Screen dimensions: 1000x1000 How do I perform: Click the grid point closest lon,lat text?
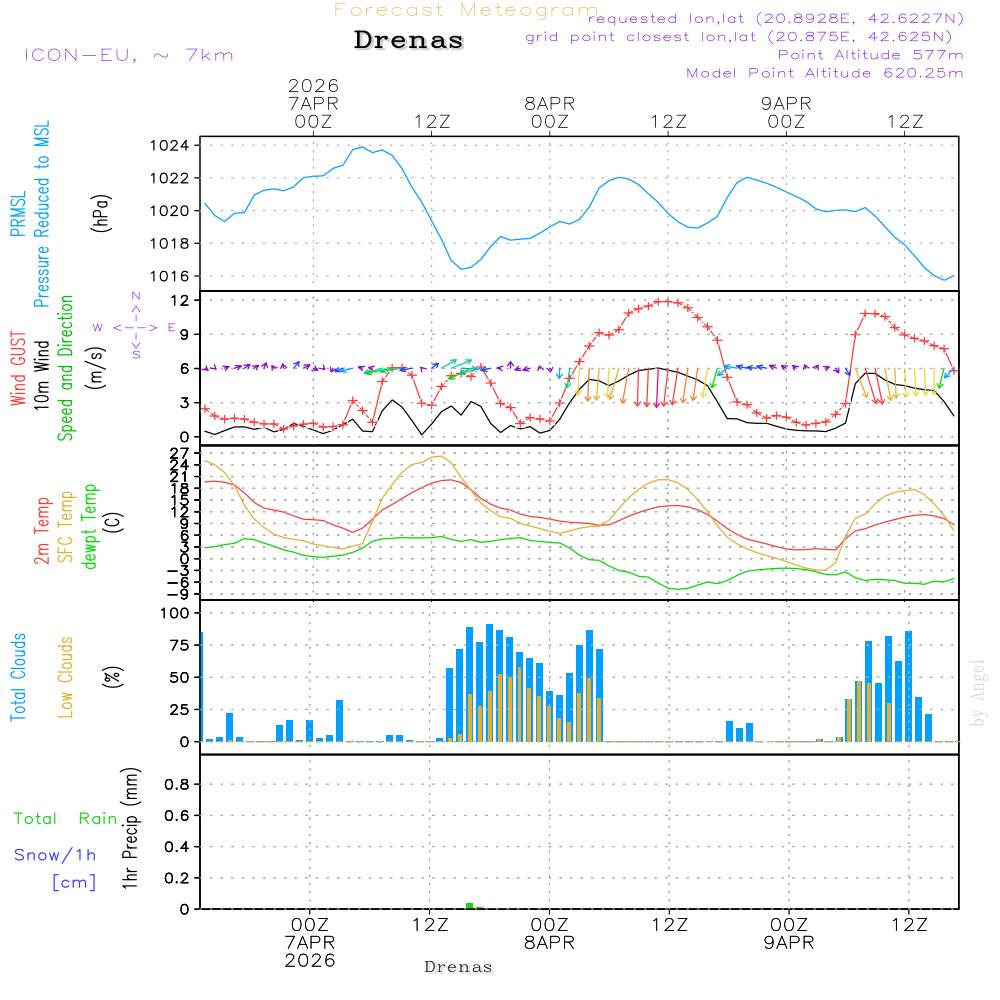745,37
